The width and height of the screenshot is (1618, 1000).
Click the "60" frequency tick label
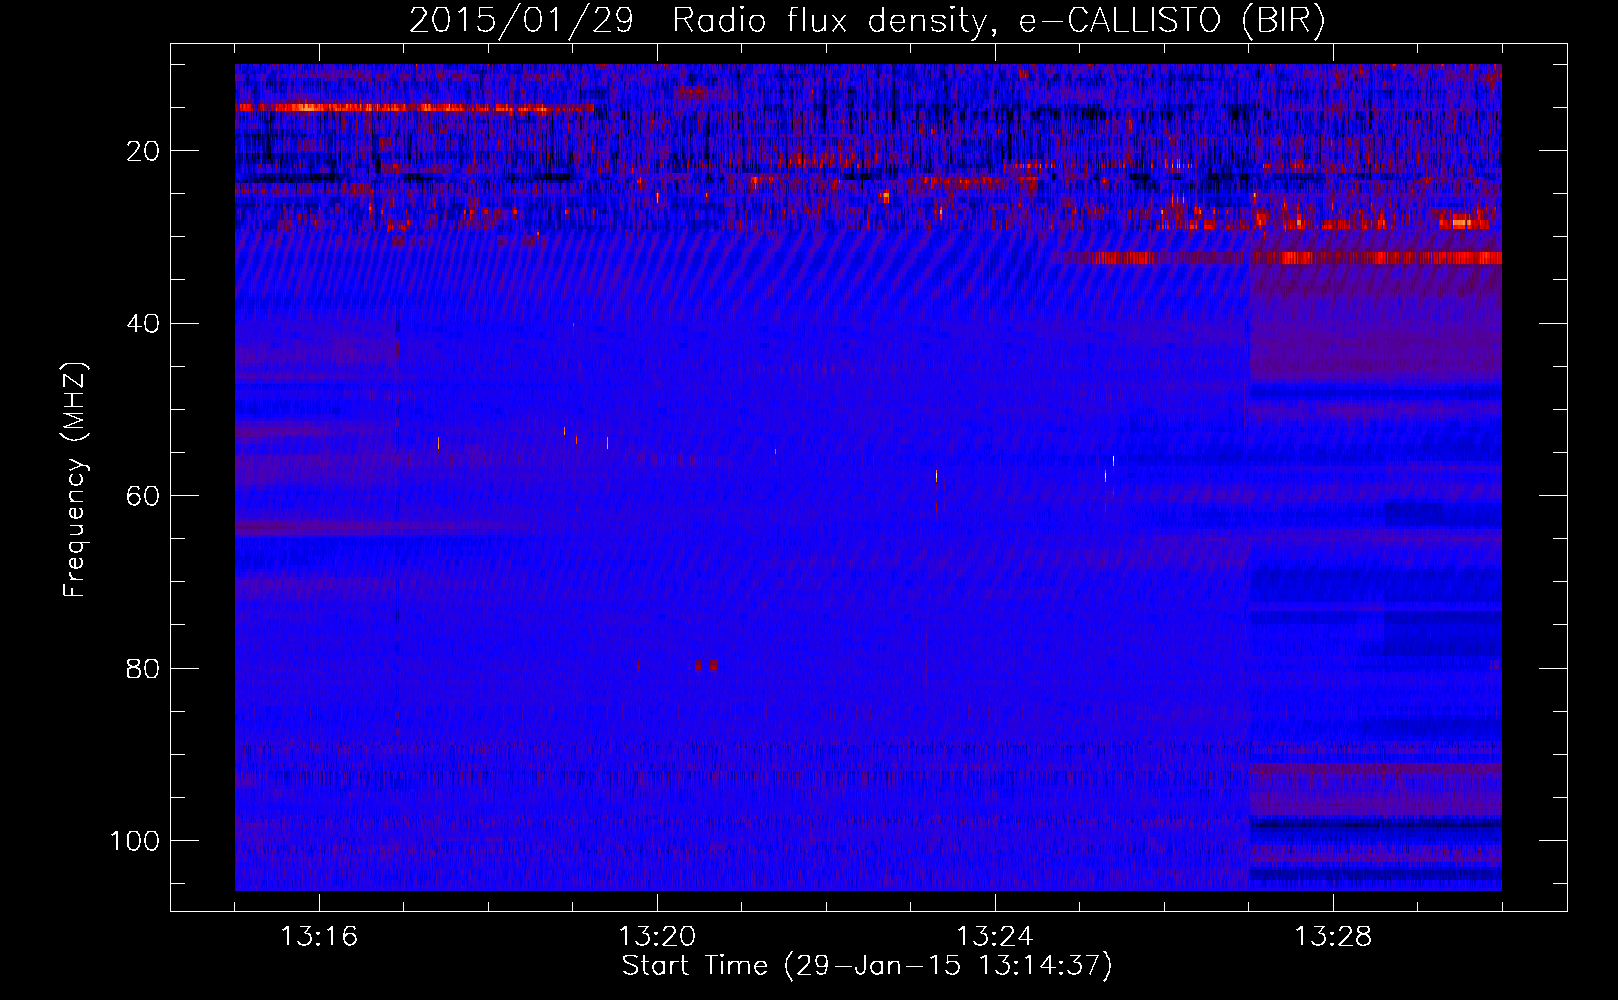pos(143,496)
